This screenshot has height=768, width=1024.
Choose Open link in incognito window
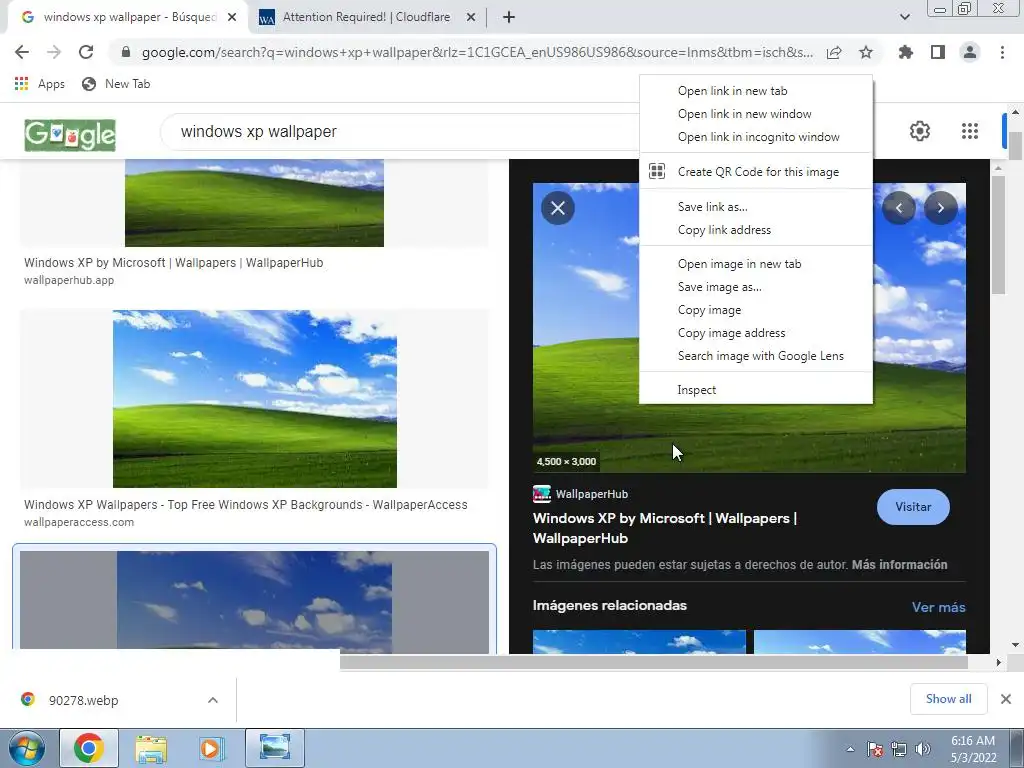[756, 136]
